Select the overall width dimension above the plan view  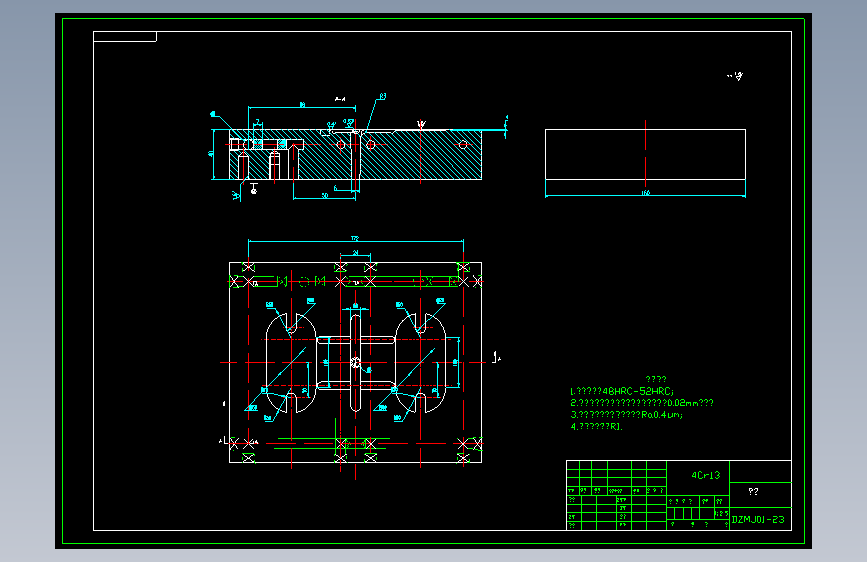point(355,238)
